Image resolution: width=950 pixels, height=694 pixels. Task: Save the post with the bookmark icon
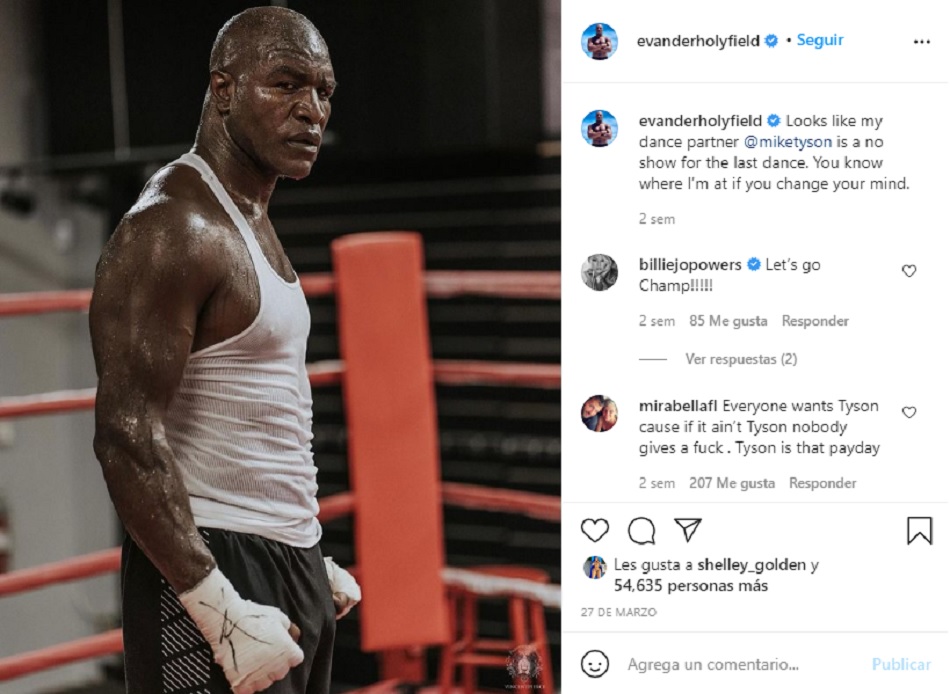pos(919,530)
